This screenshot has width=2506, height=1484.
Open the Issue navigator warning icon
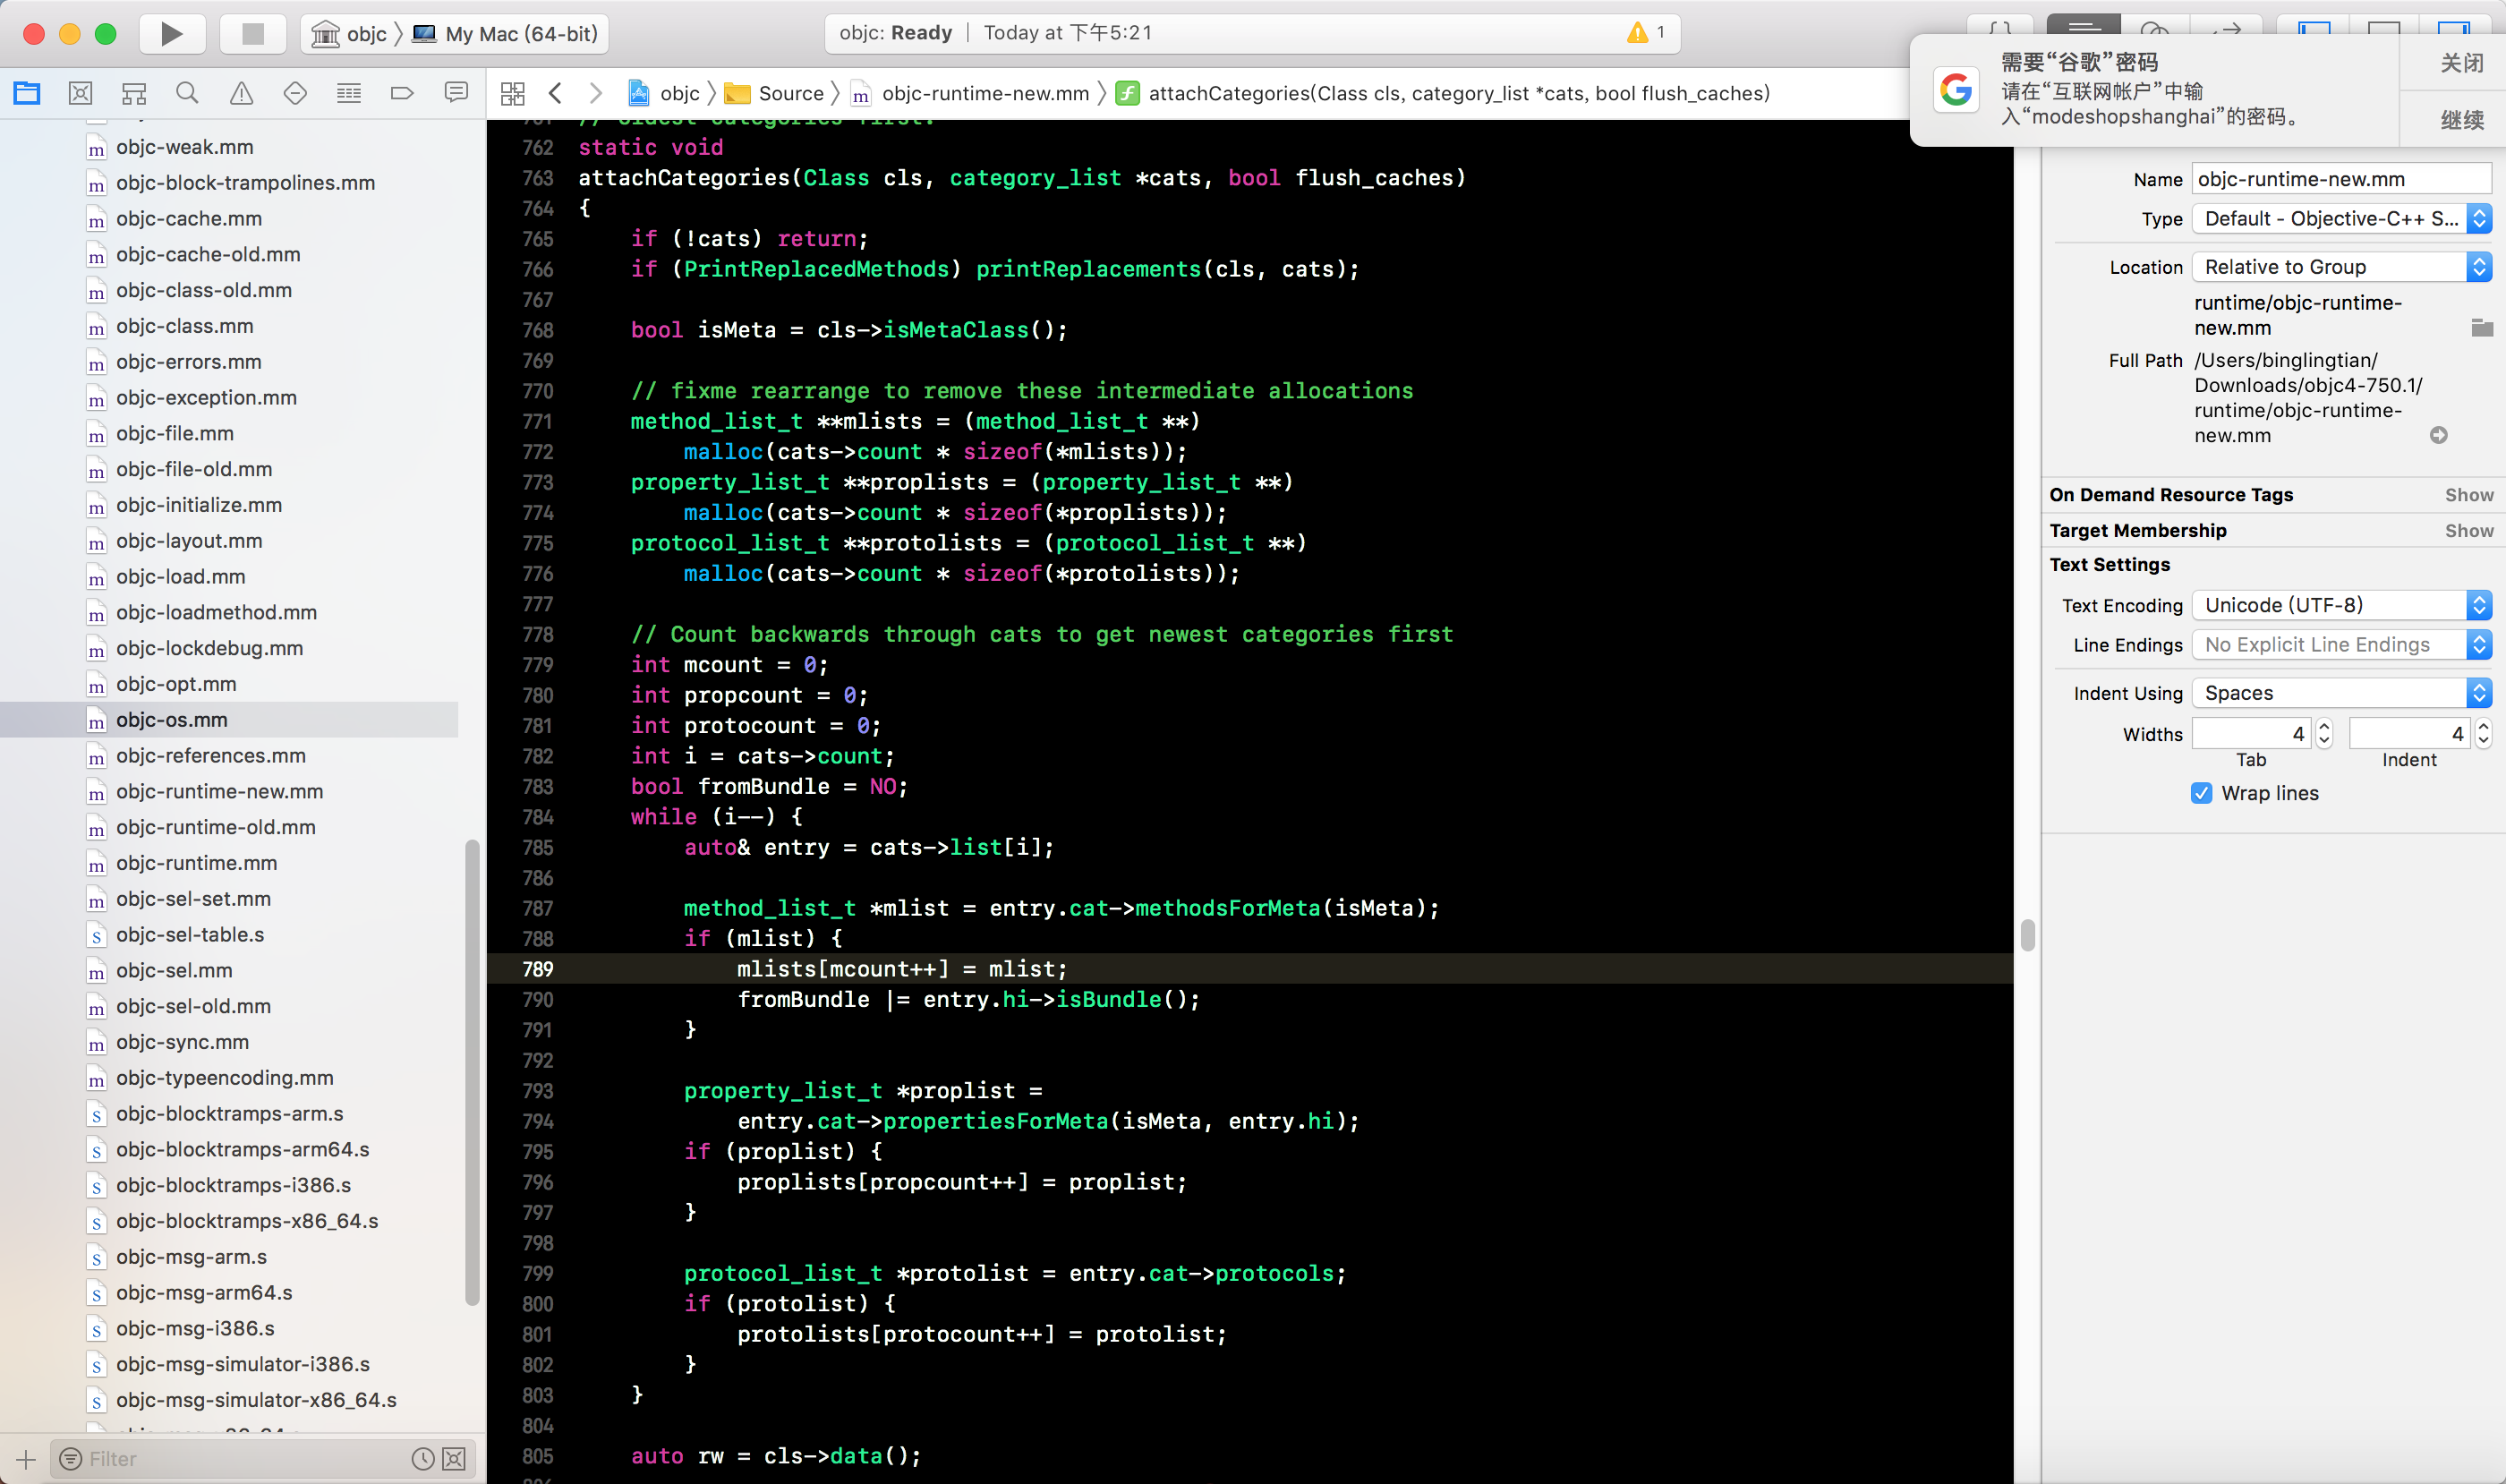click(241, 93)
